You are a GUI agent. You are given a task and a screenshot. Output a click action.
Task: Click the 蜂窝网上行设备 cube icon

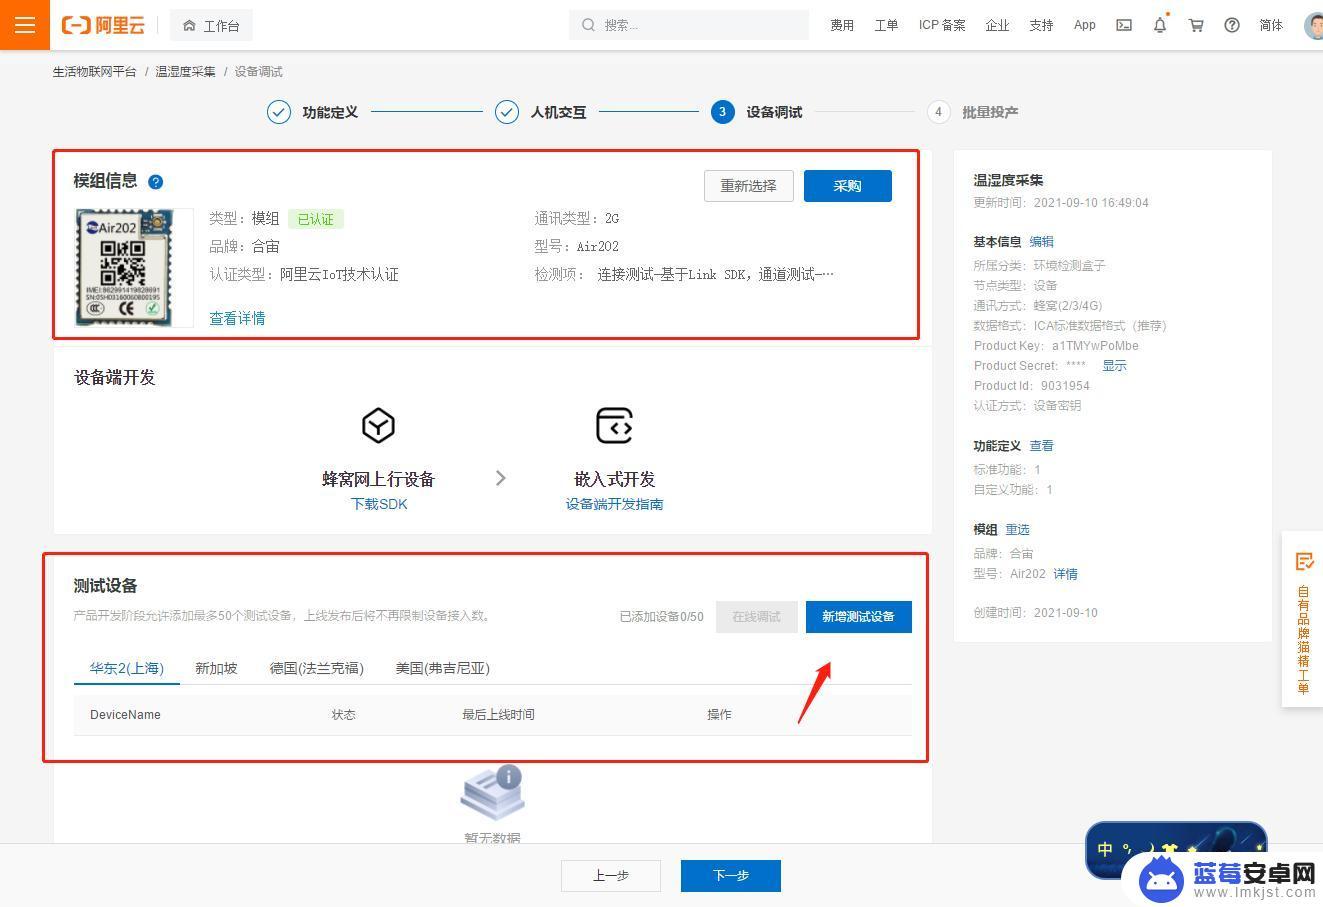pos(378,426)
